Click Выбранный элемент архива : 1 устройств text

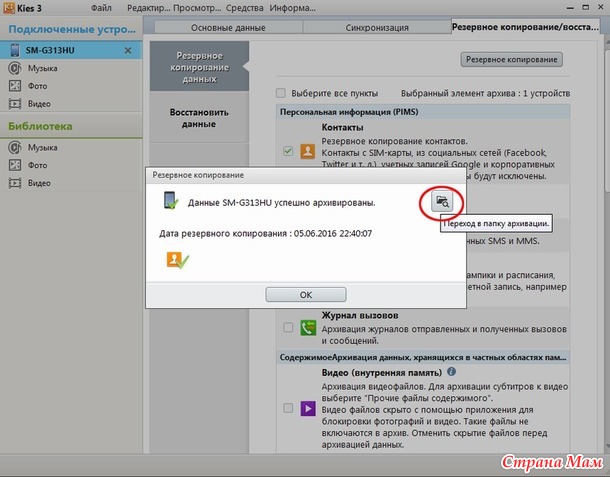(x=486, y=93)
